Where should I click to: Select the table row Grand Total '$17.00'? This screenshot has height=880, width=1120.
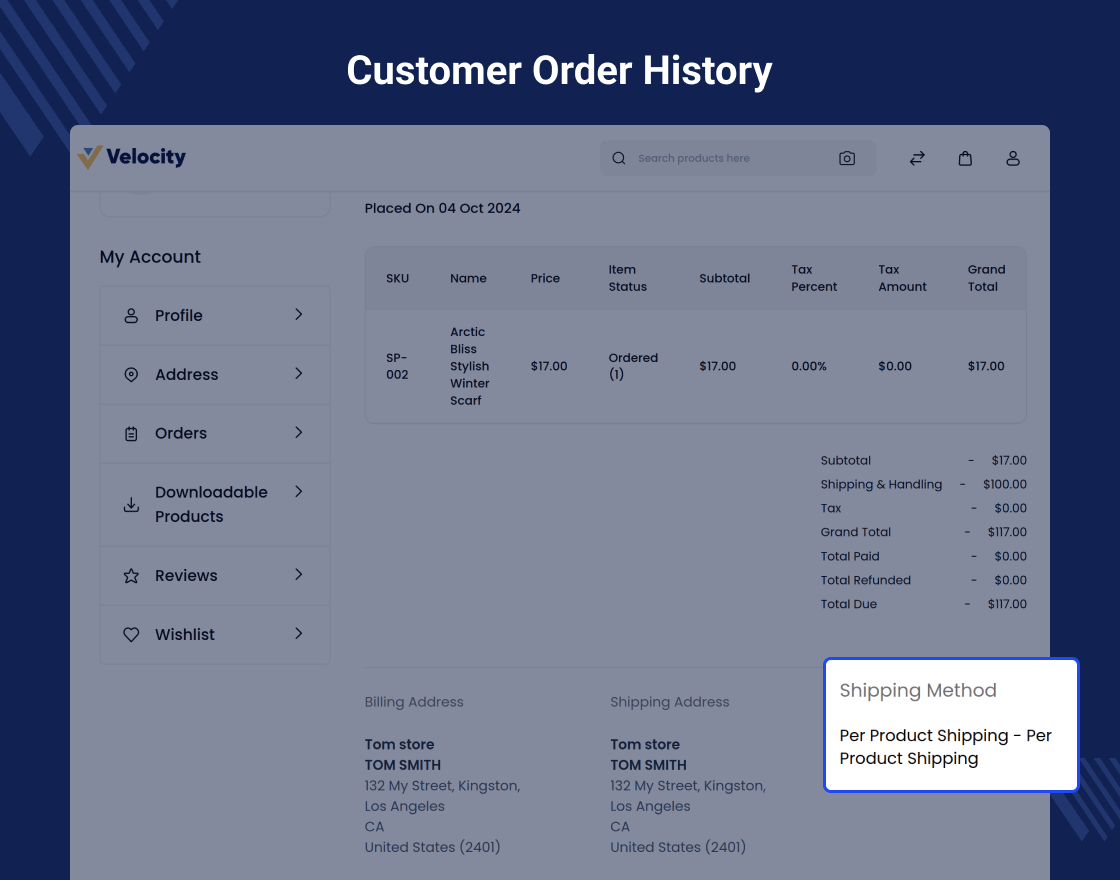point(986,366)
